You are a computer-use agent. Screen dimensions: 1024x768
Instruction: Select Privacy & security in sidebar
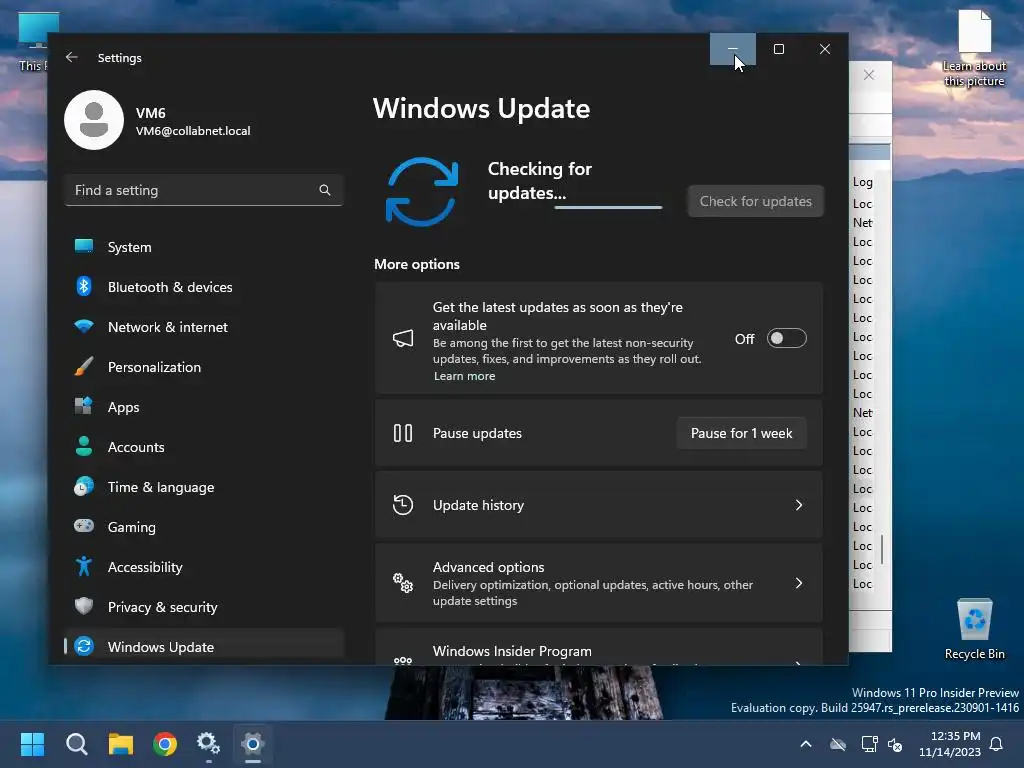tap(204, 607)
